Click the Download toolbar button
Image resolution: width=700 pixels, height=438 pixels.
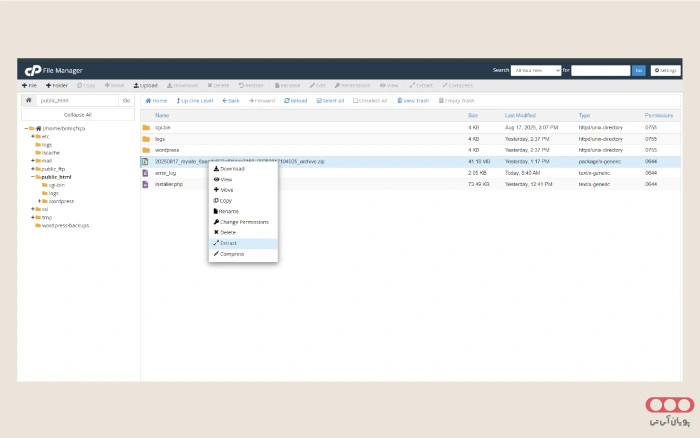(x=182, y=85)
